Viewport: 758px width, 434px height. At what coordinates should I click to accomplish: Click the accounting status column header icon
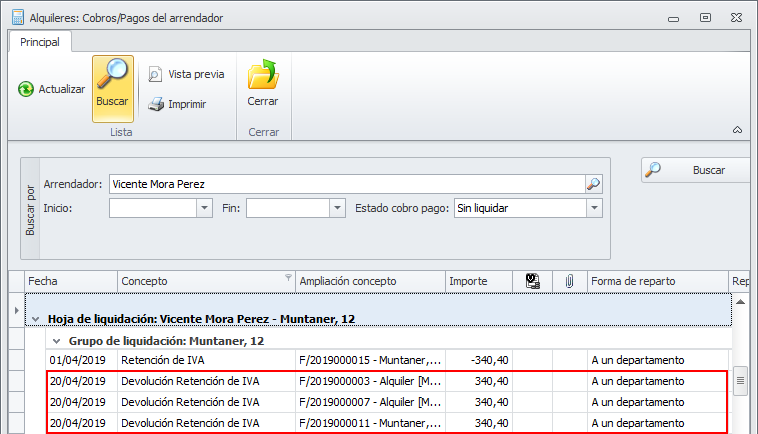532,281
